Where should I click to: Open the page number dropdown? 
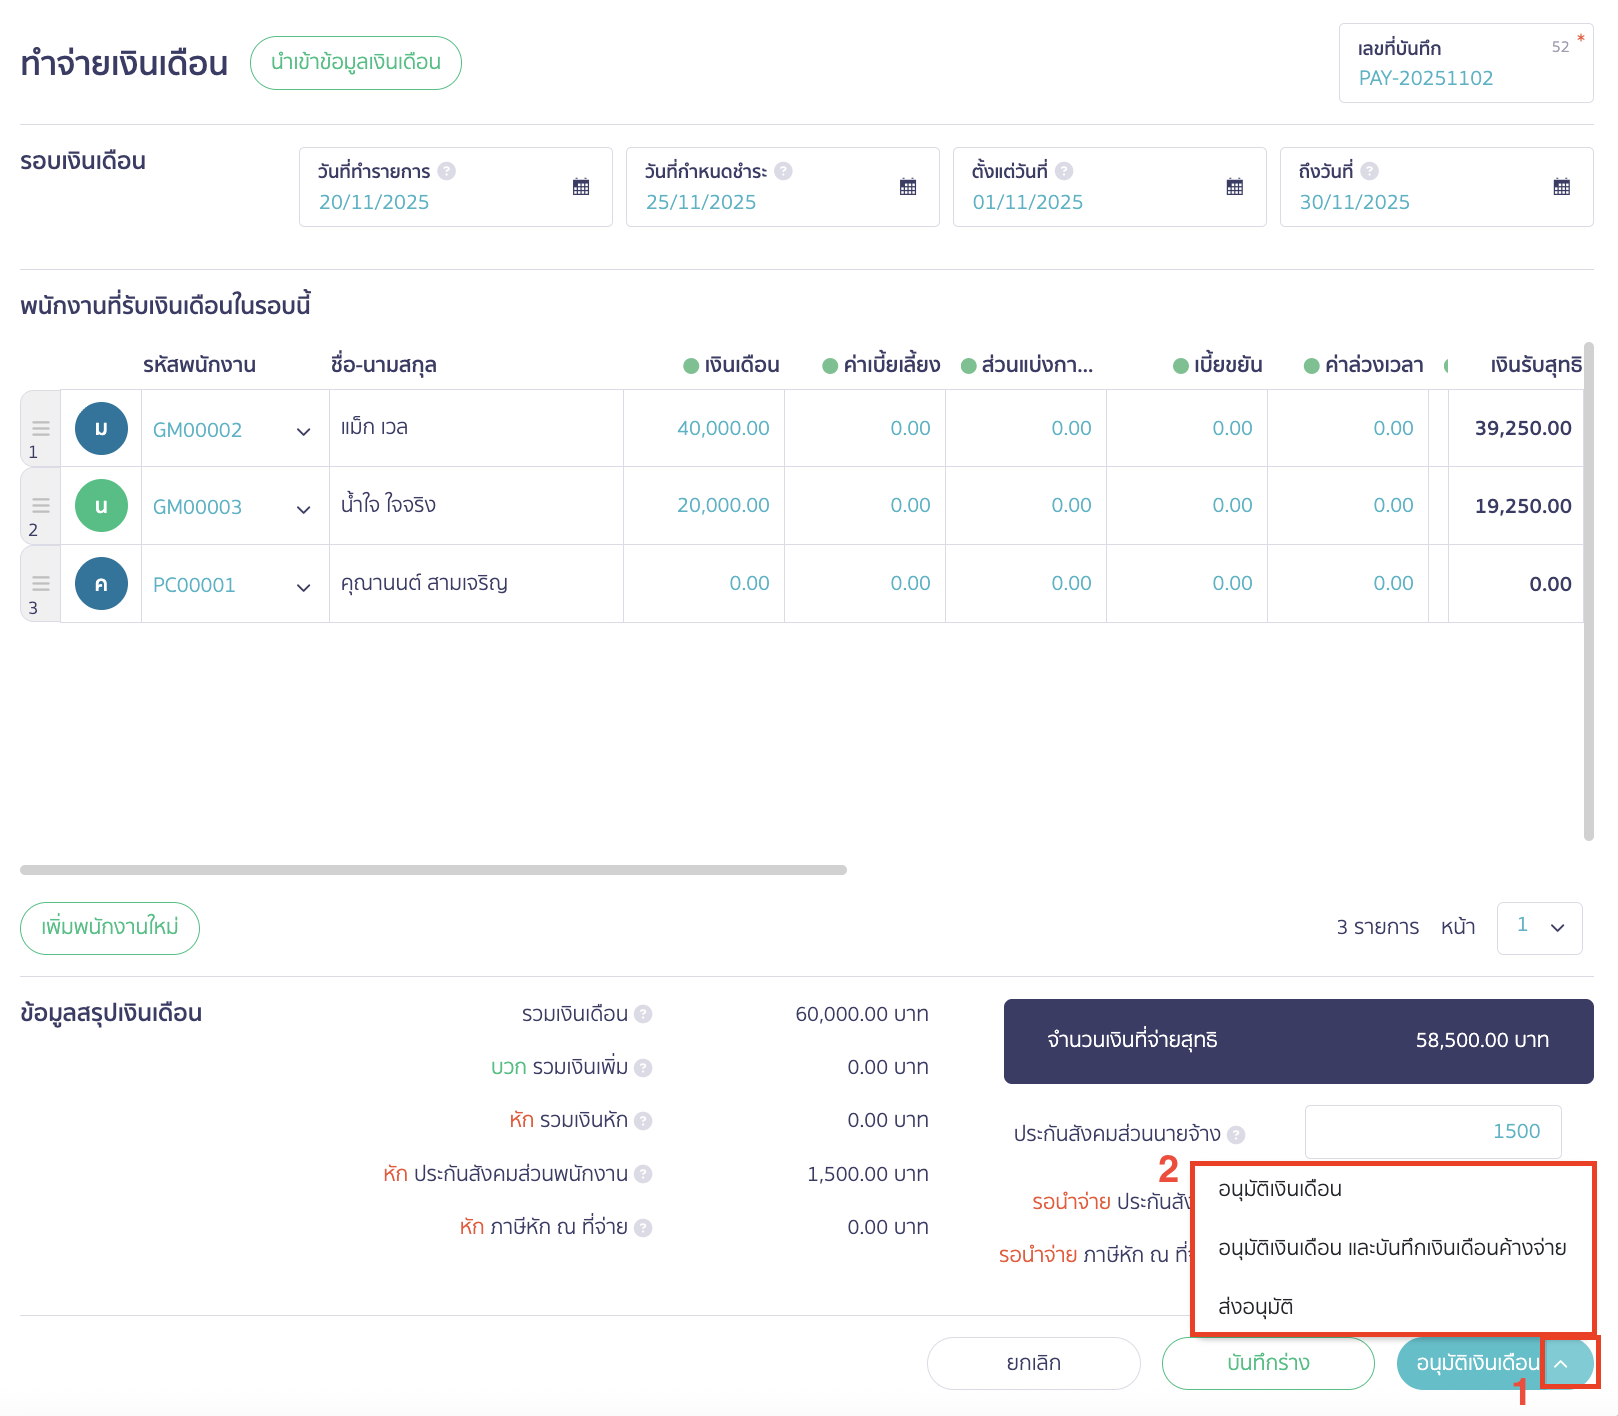click(1539, 927)
